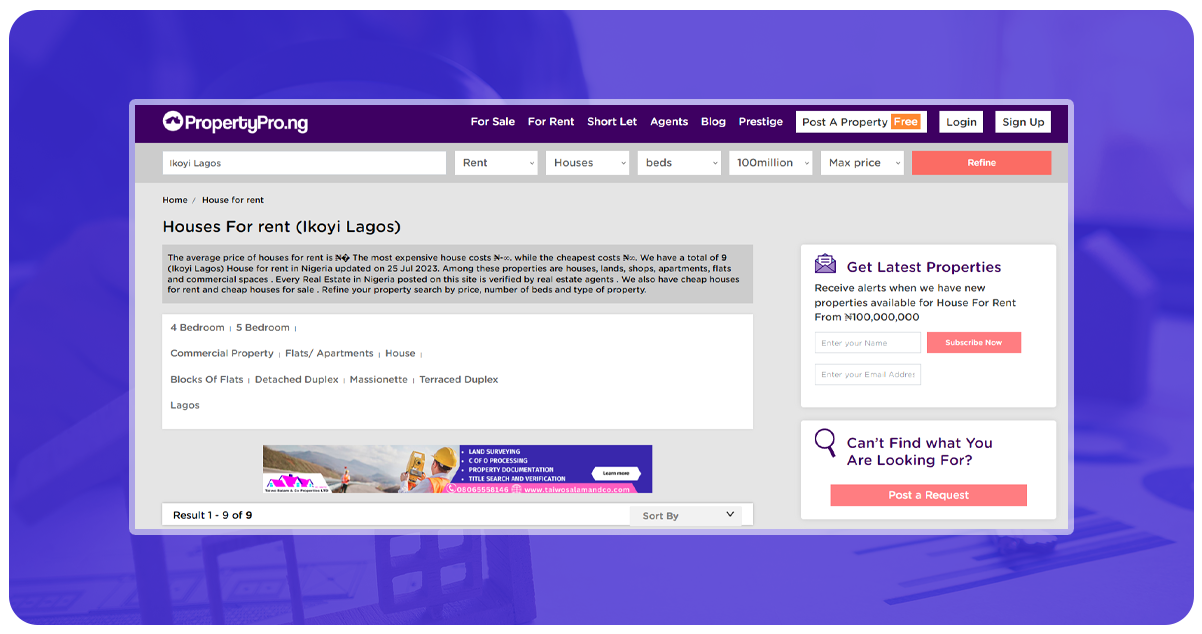Click the land surveying banner ad
The width and height of the screenshot is (1202, 634).
(457, 469)
